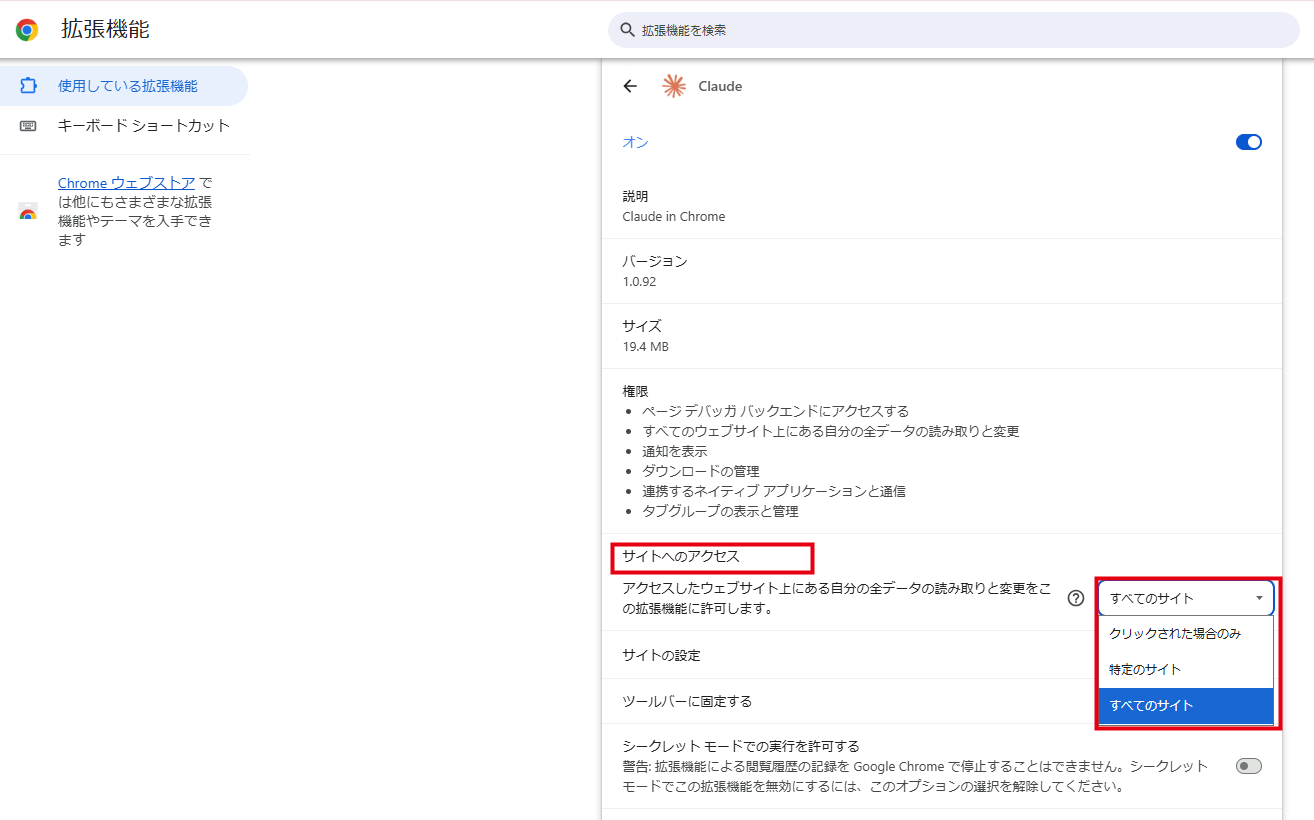Click the 連携するネイティブ アプリケーションと通信 permission entry

[x=774, y=491]
